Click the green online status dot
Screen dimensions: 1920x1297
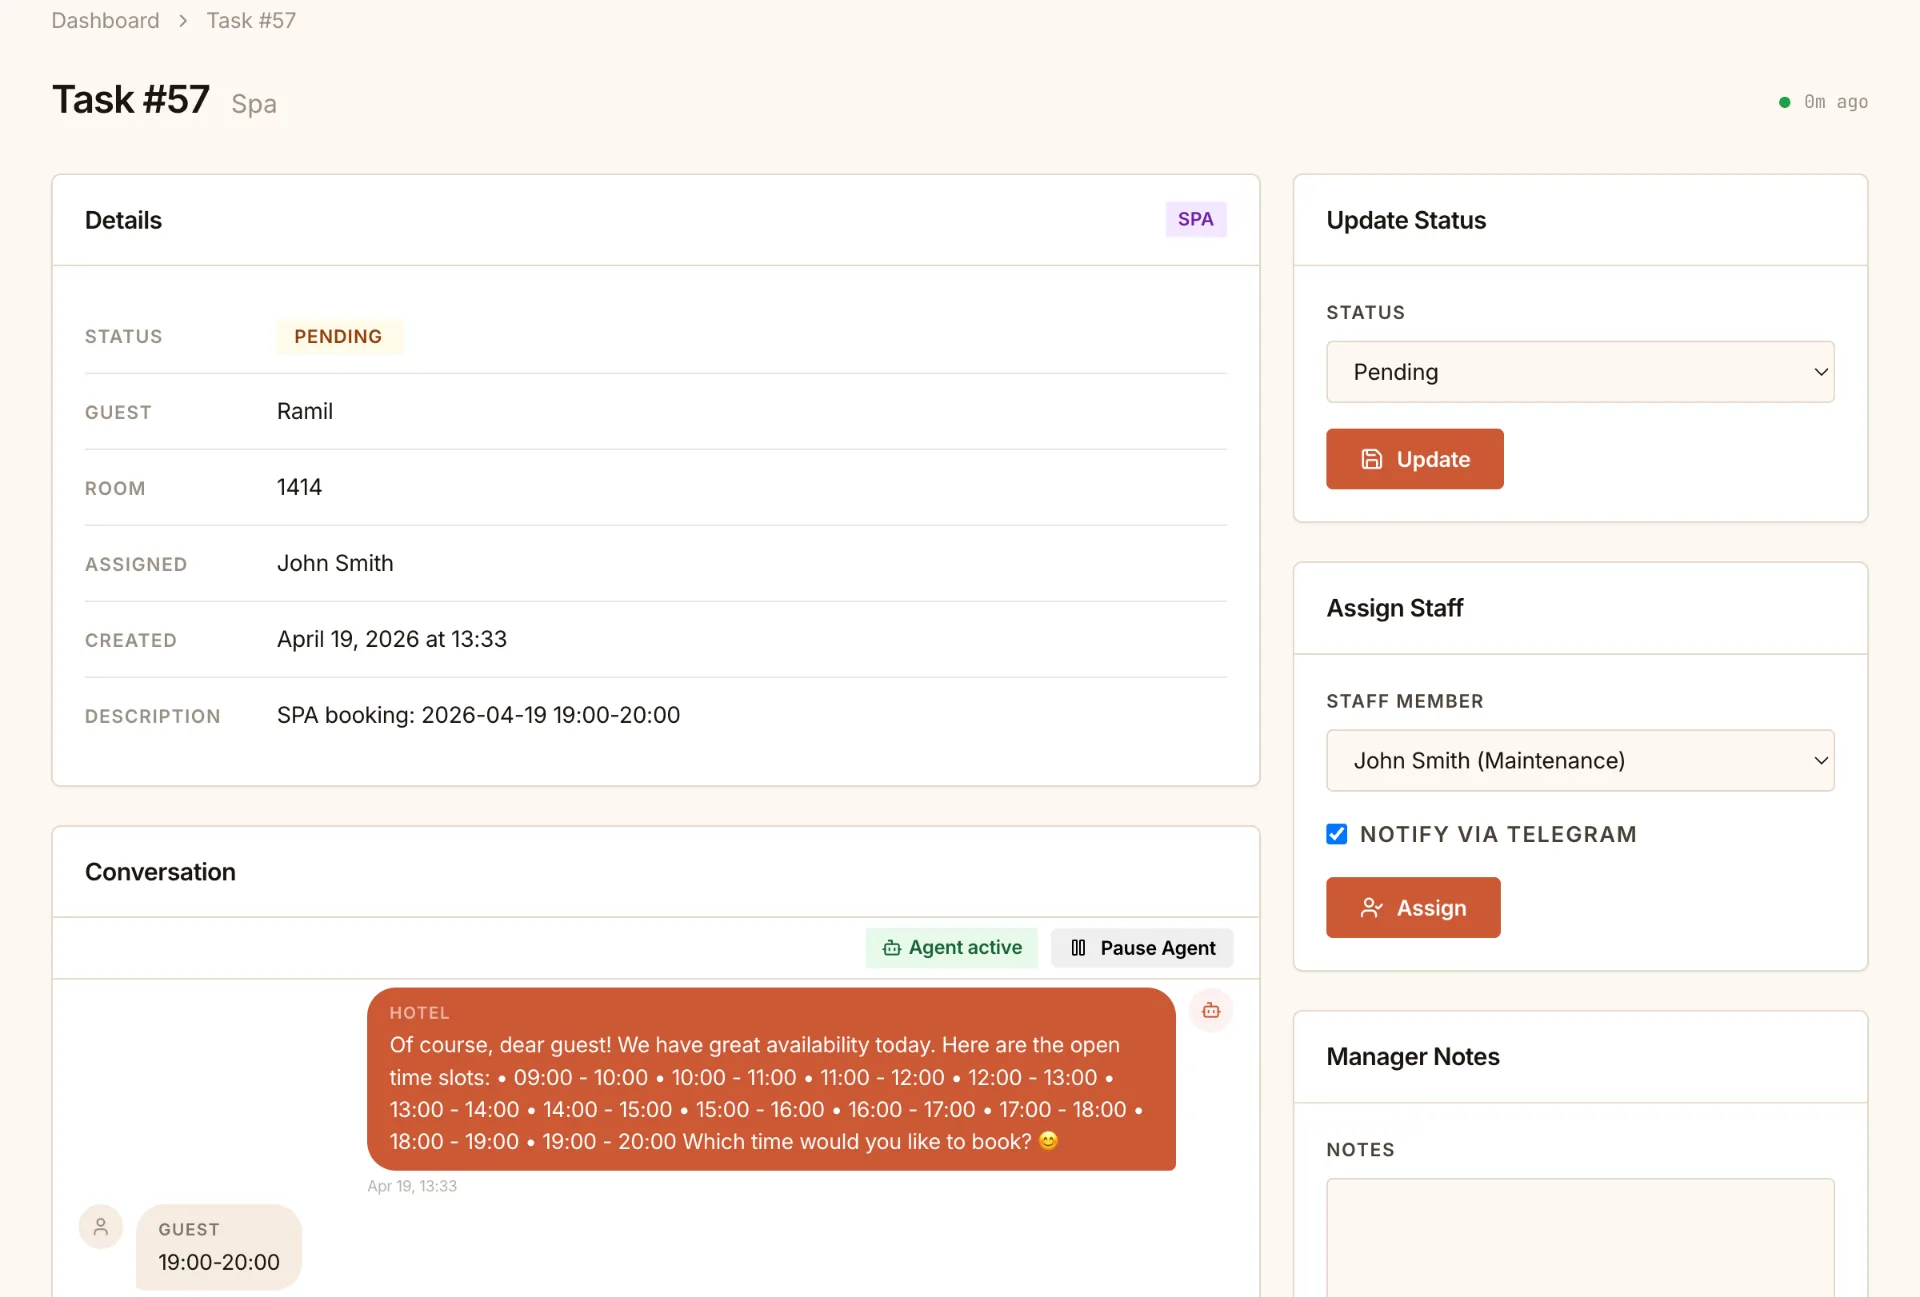(x=1784, y=102)
